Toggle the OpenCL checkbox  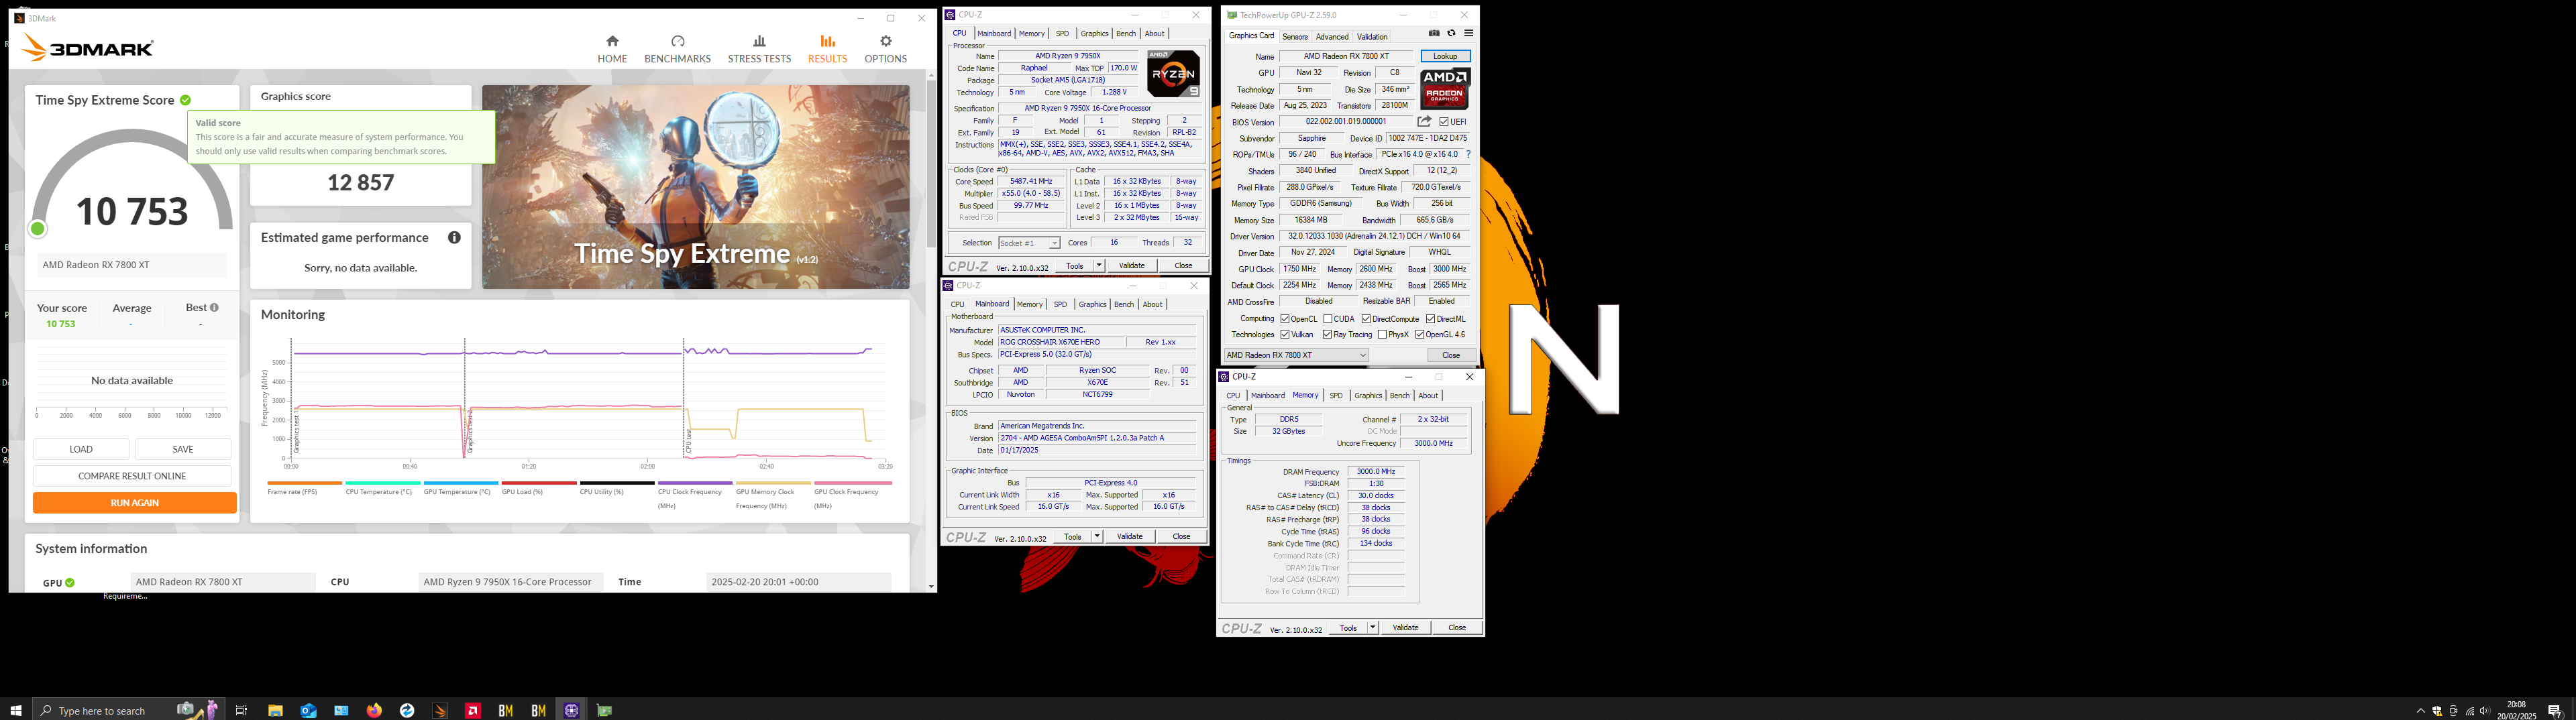pyautogui.click(x=1285, y=319)
